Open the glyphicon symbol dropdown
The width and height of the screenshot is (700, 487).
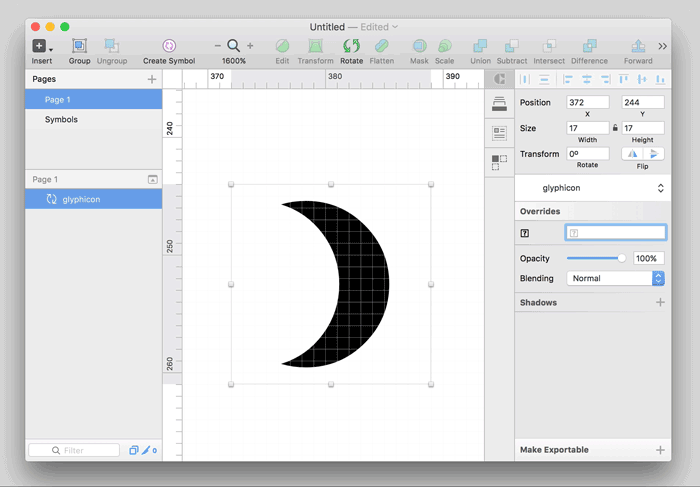pyautogui.click(x=592, y=188)
